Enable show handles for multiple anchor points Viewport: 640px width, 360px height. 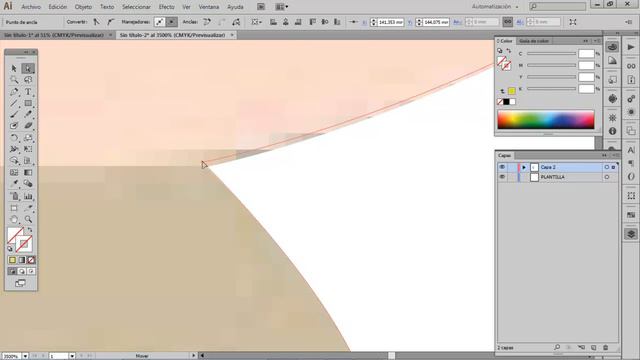[x=160, y=22]
